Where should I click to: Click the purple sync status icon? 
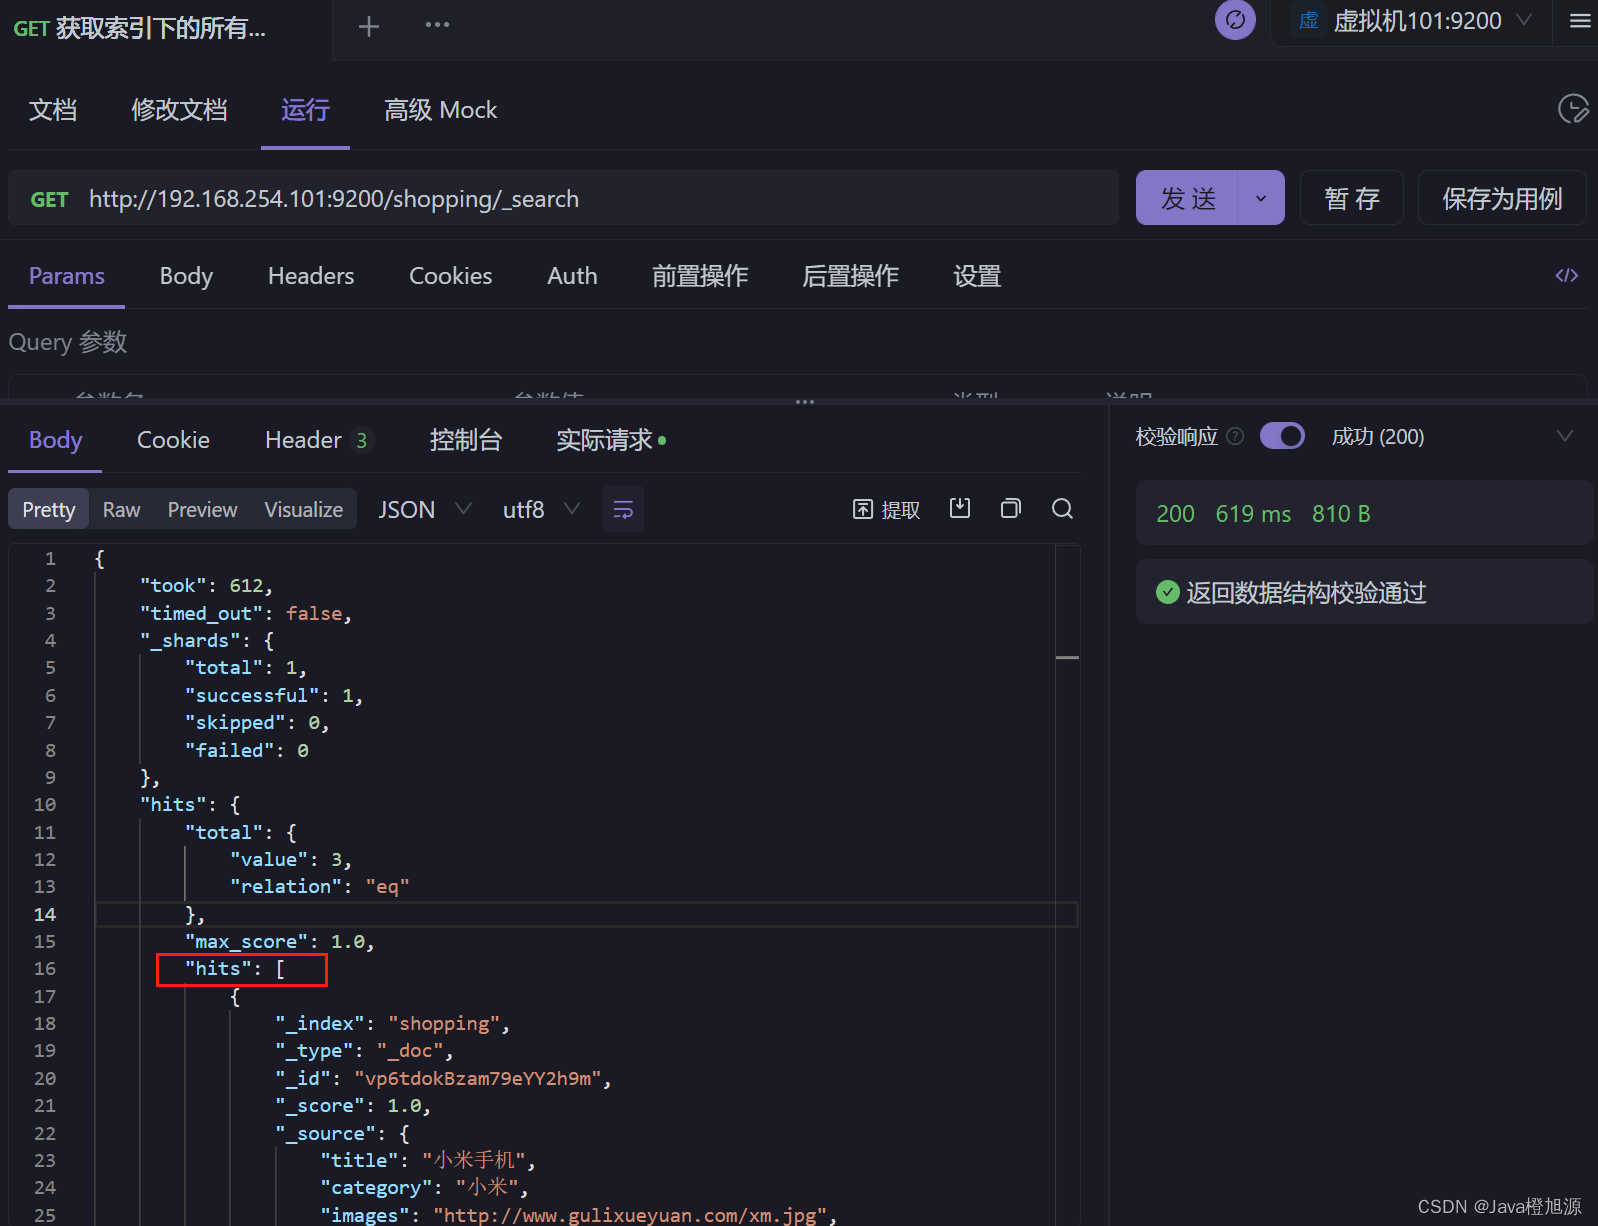[1235, 19]
